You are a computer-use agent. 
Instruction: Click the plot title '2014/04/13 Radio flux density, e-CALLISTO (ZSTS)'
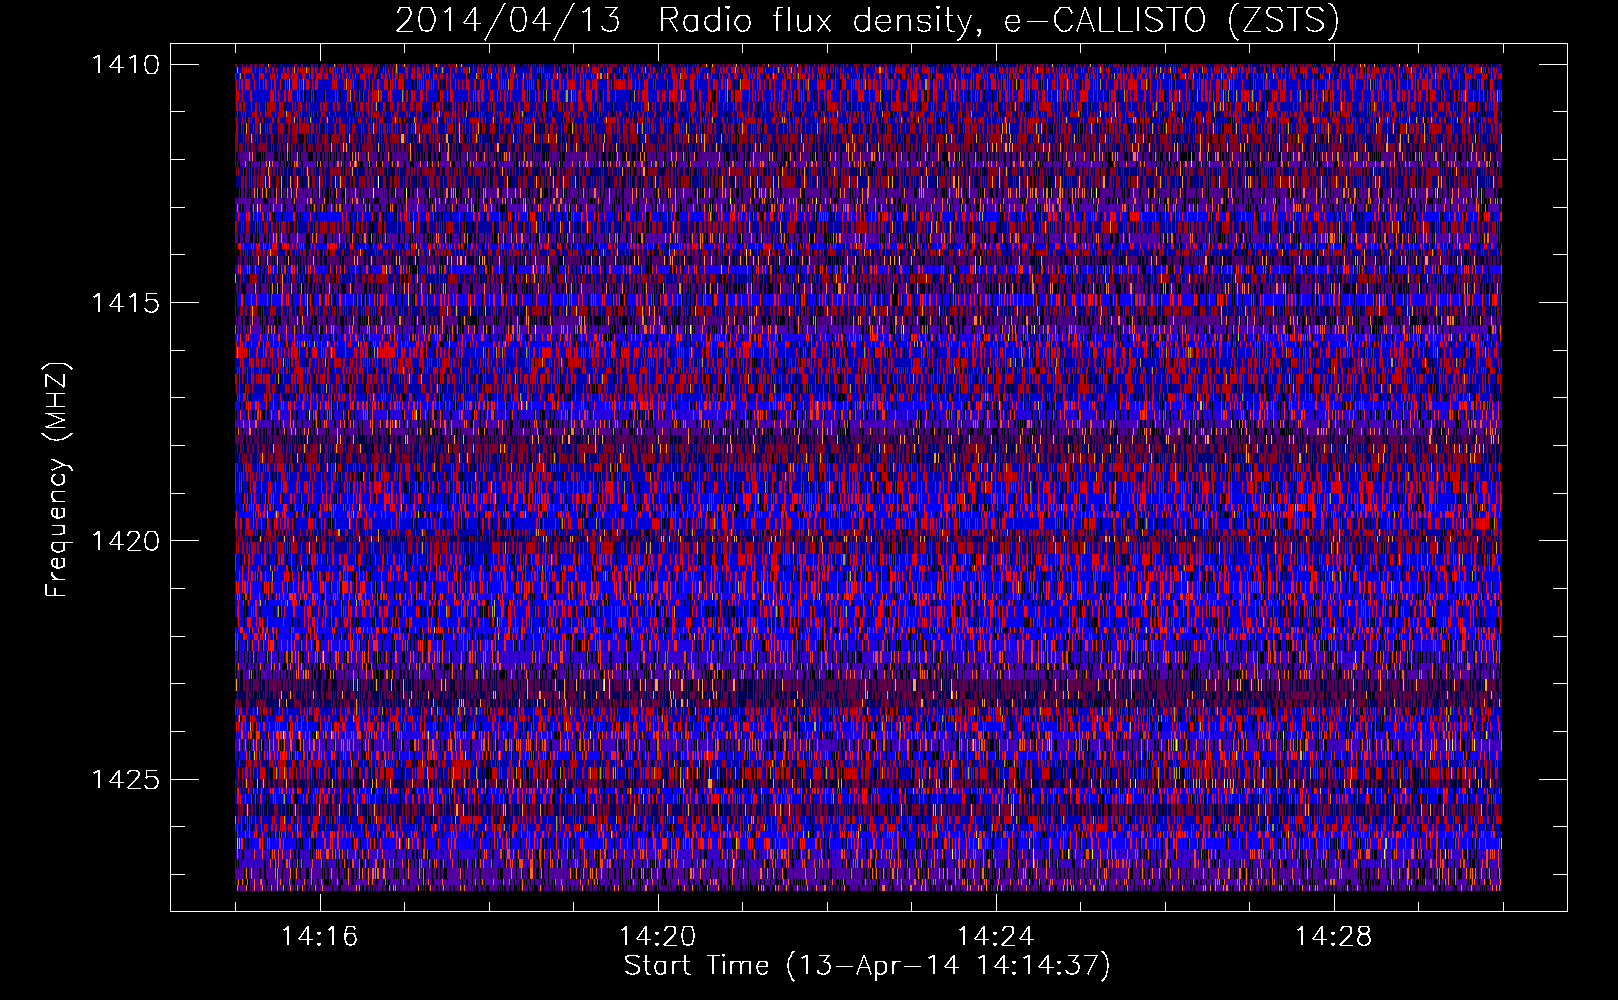[867, 21]
